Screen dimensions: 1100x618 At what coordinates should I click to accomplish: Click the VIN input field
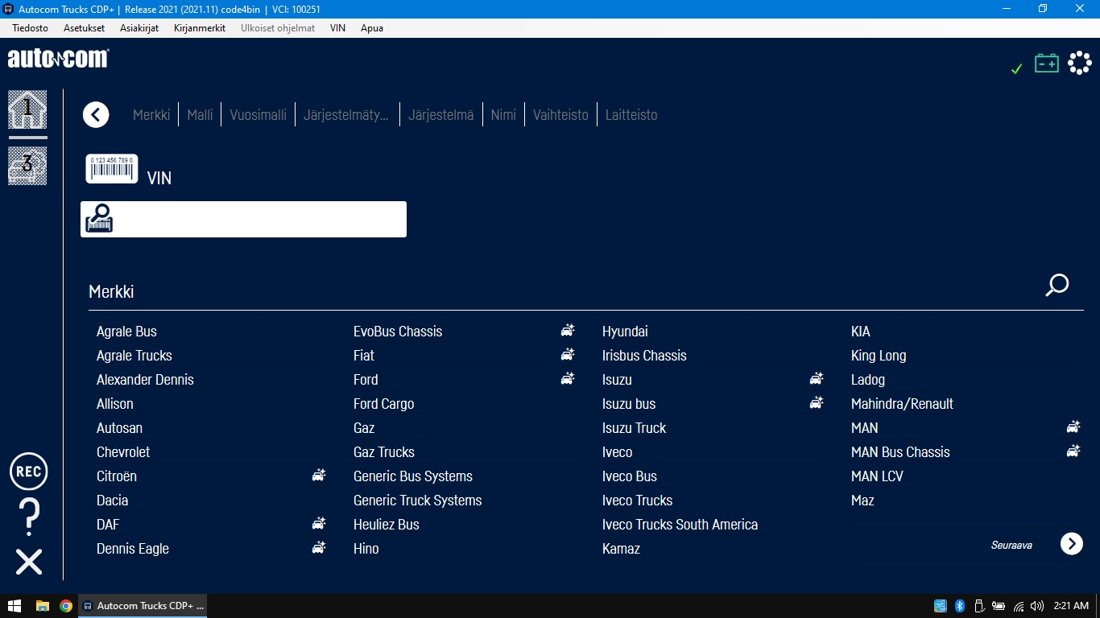[243, 219]
